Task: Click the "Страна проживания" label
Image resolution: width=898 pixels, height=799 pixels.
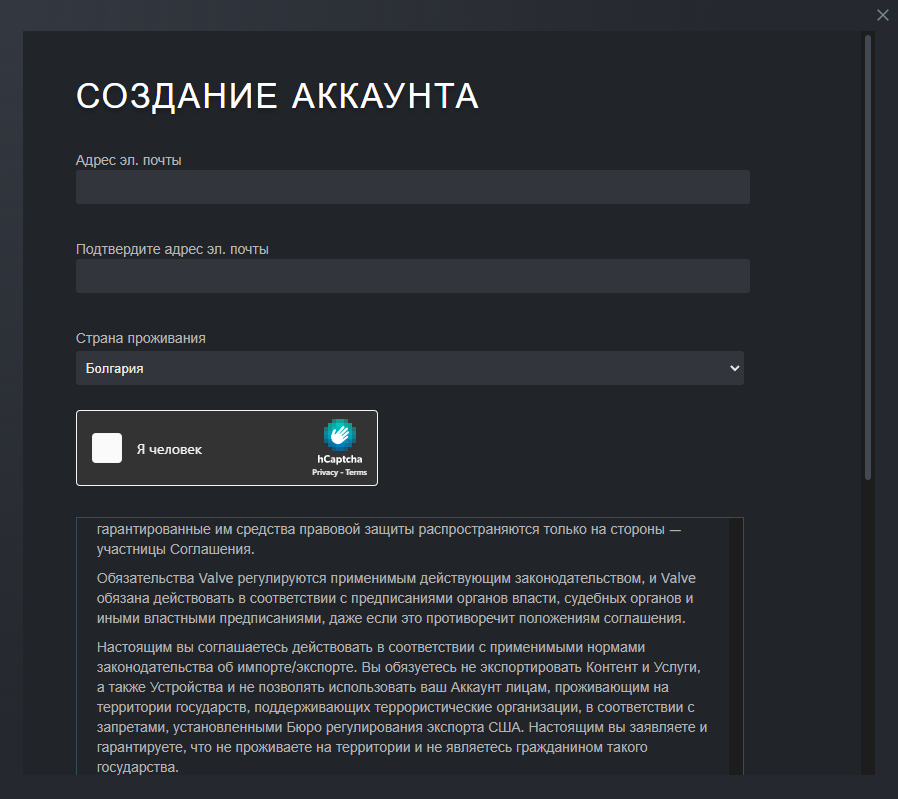Action: click(141, 338)
